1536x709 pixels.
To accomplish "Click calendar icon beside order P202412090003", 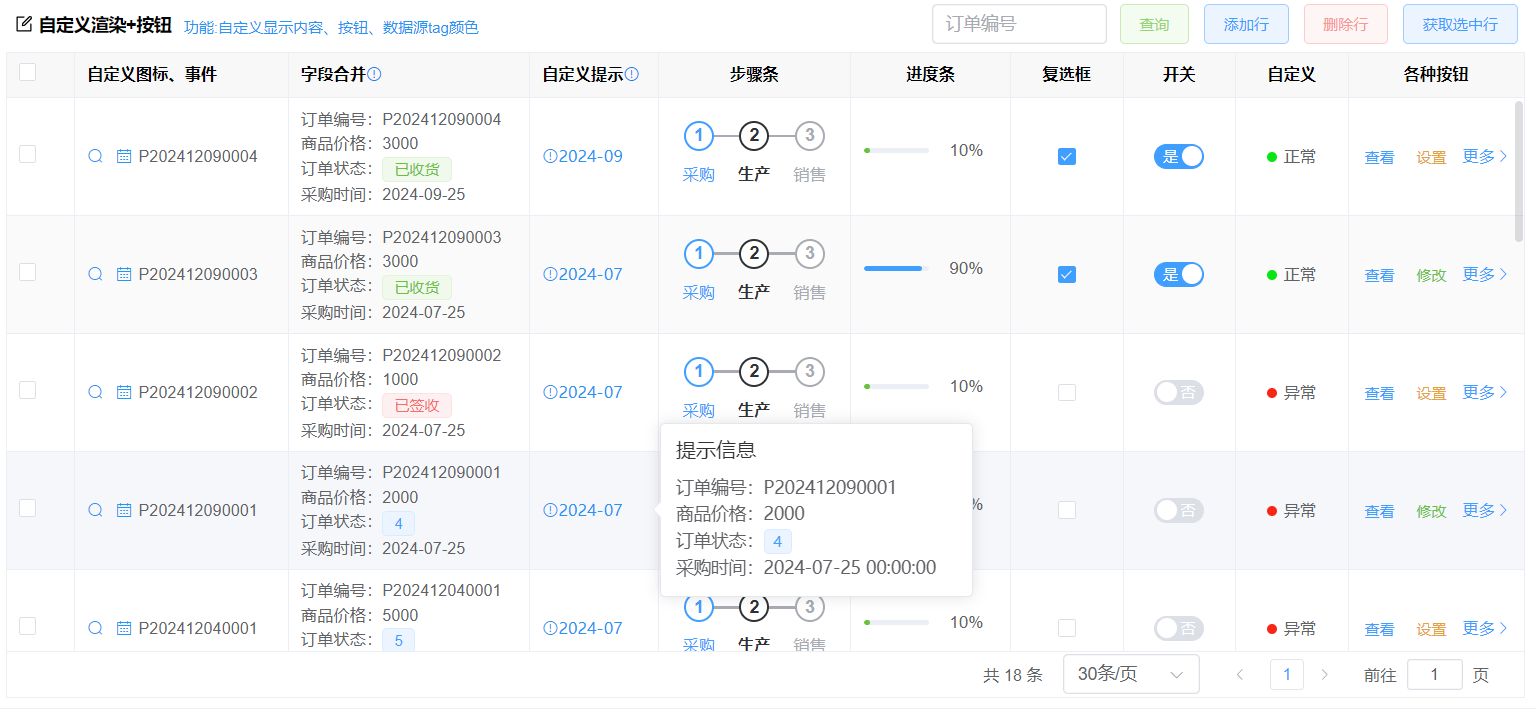I will click(x=124, y=274).
